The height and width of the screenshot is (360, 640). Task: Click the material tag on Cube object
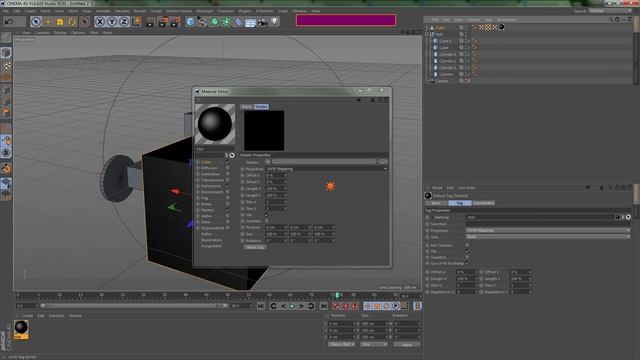pos(501,27)
